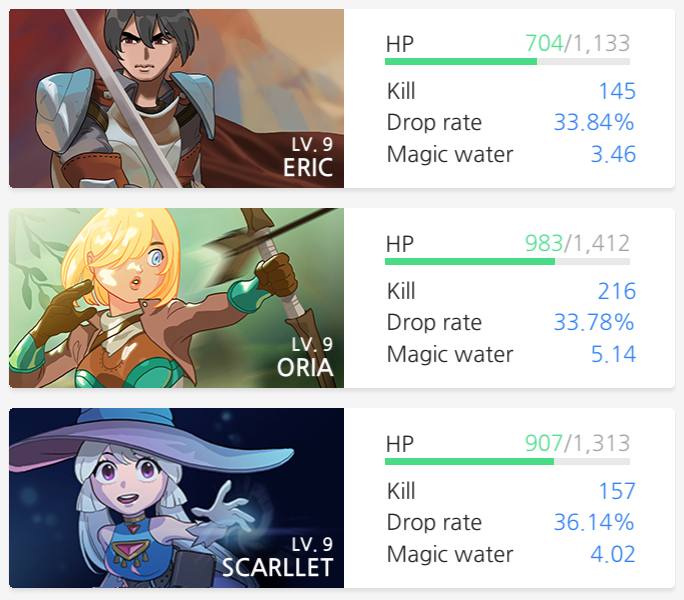Screen dimensions: 684x600
Task: Click Oria's Drop rate 33.78%
Action: [594, 322]
